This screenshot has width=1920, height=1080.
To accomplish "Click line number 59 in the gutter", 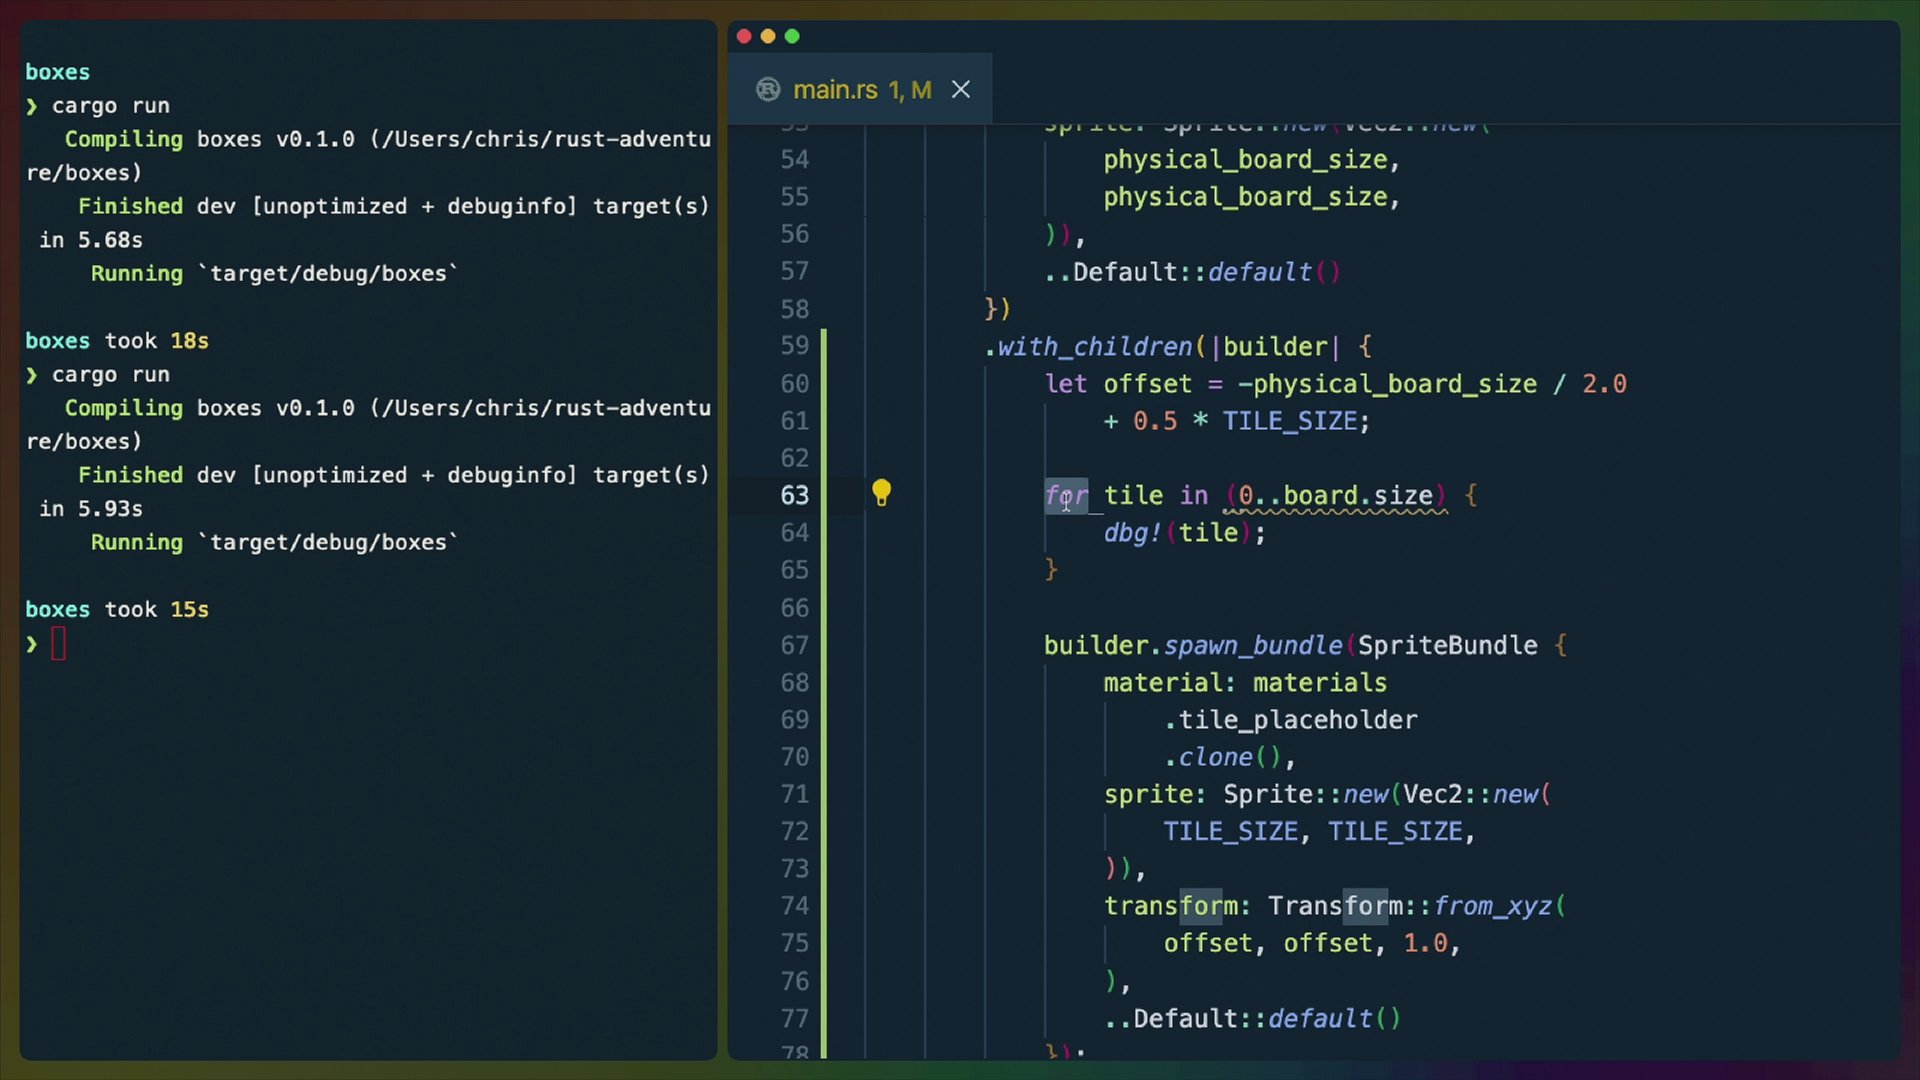I will (x=794, y=346).
